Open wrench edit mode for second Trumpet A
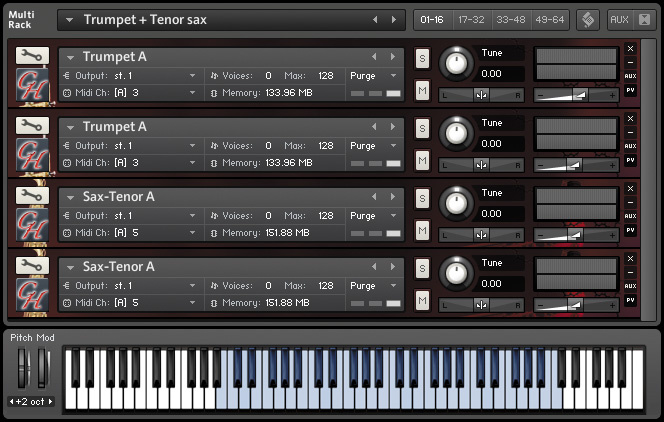The height and width of the screenshot is (422, 664). tap(32, 125)
